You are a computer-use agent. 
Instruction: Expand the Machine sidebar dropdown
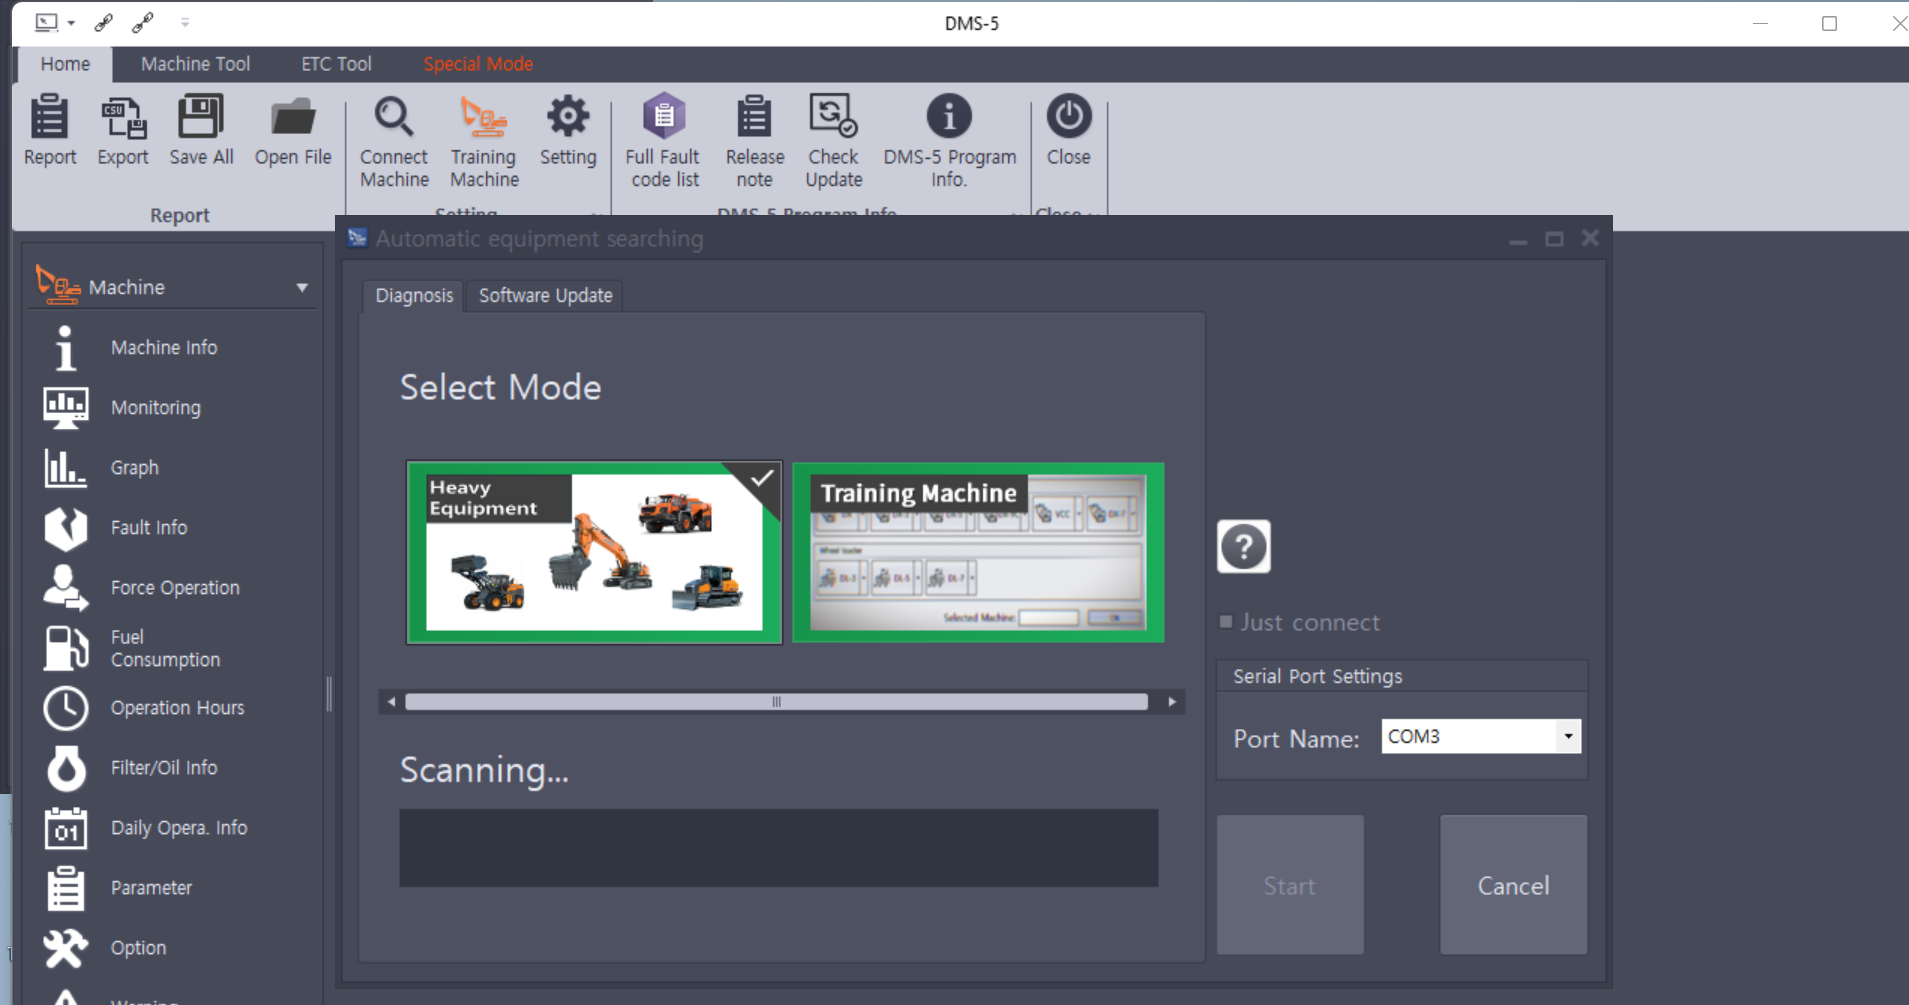pyautogui.click(x=301, y=288)
